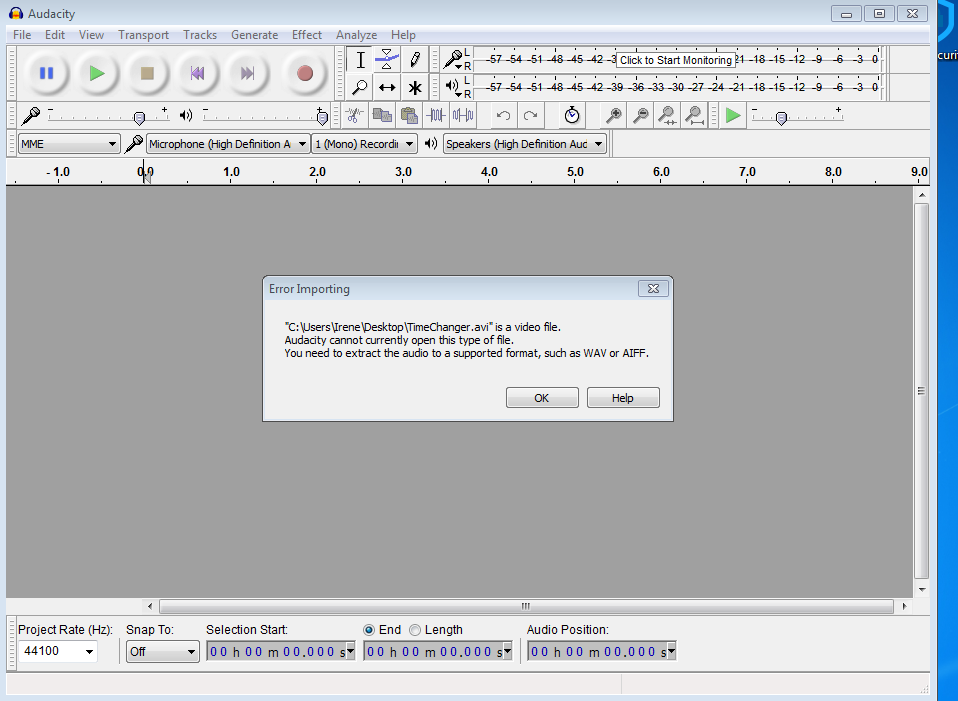
Task: Open the Speakers playback device dropdown
Action: 525,144
